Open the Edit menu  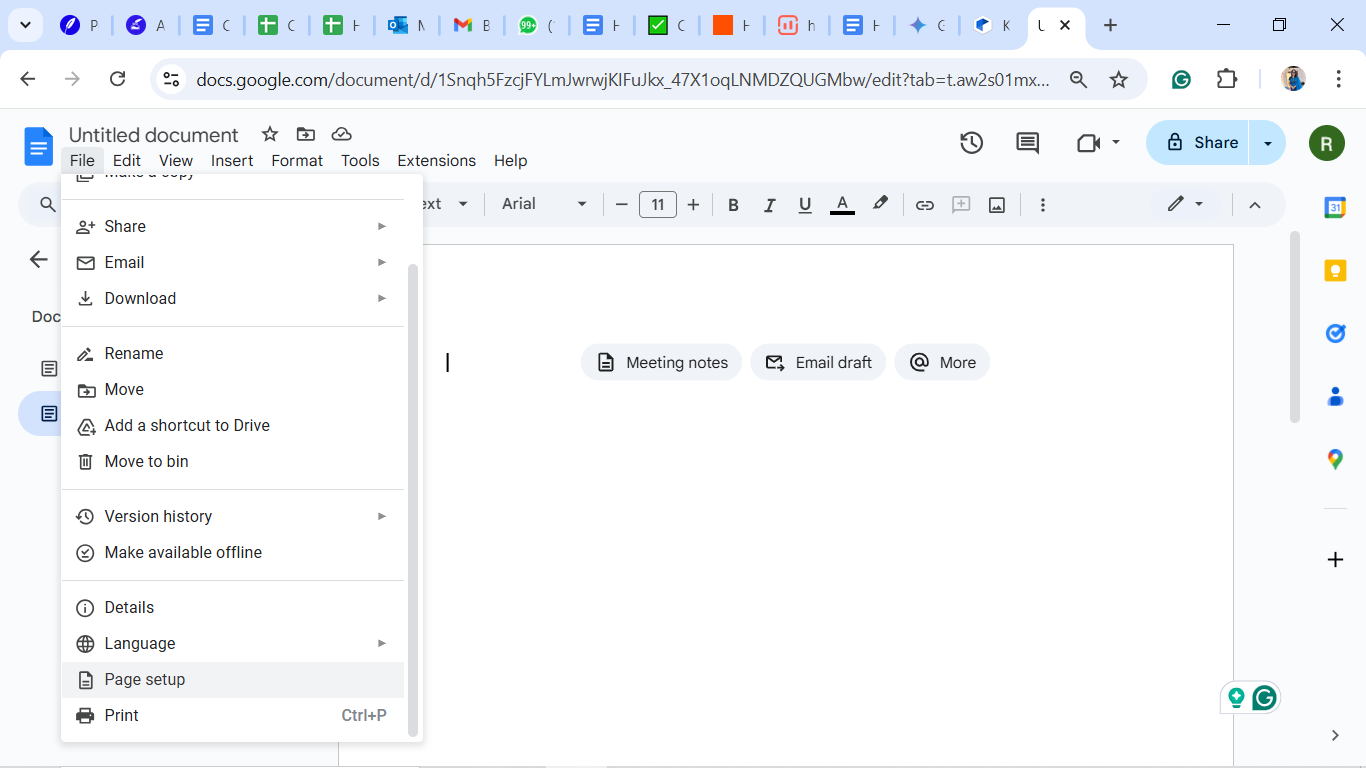pyautogui.click(x=127, y=160)
